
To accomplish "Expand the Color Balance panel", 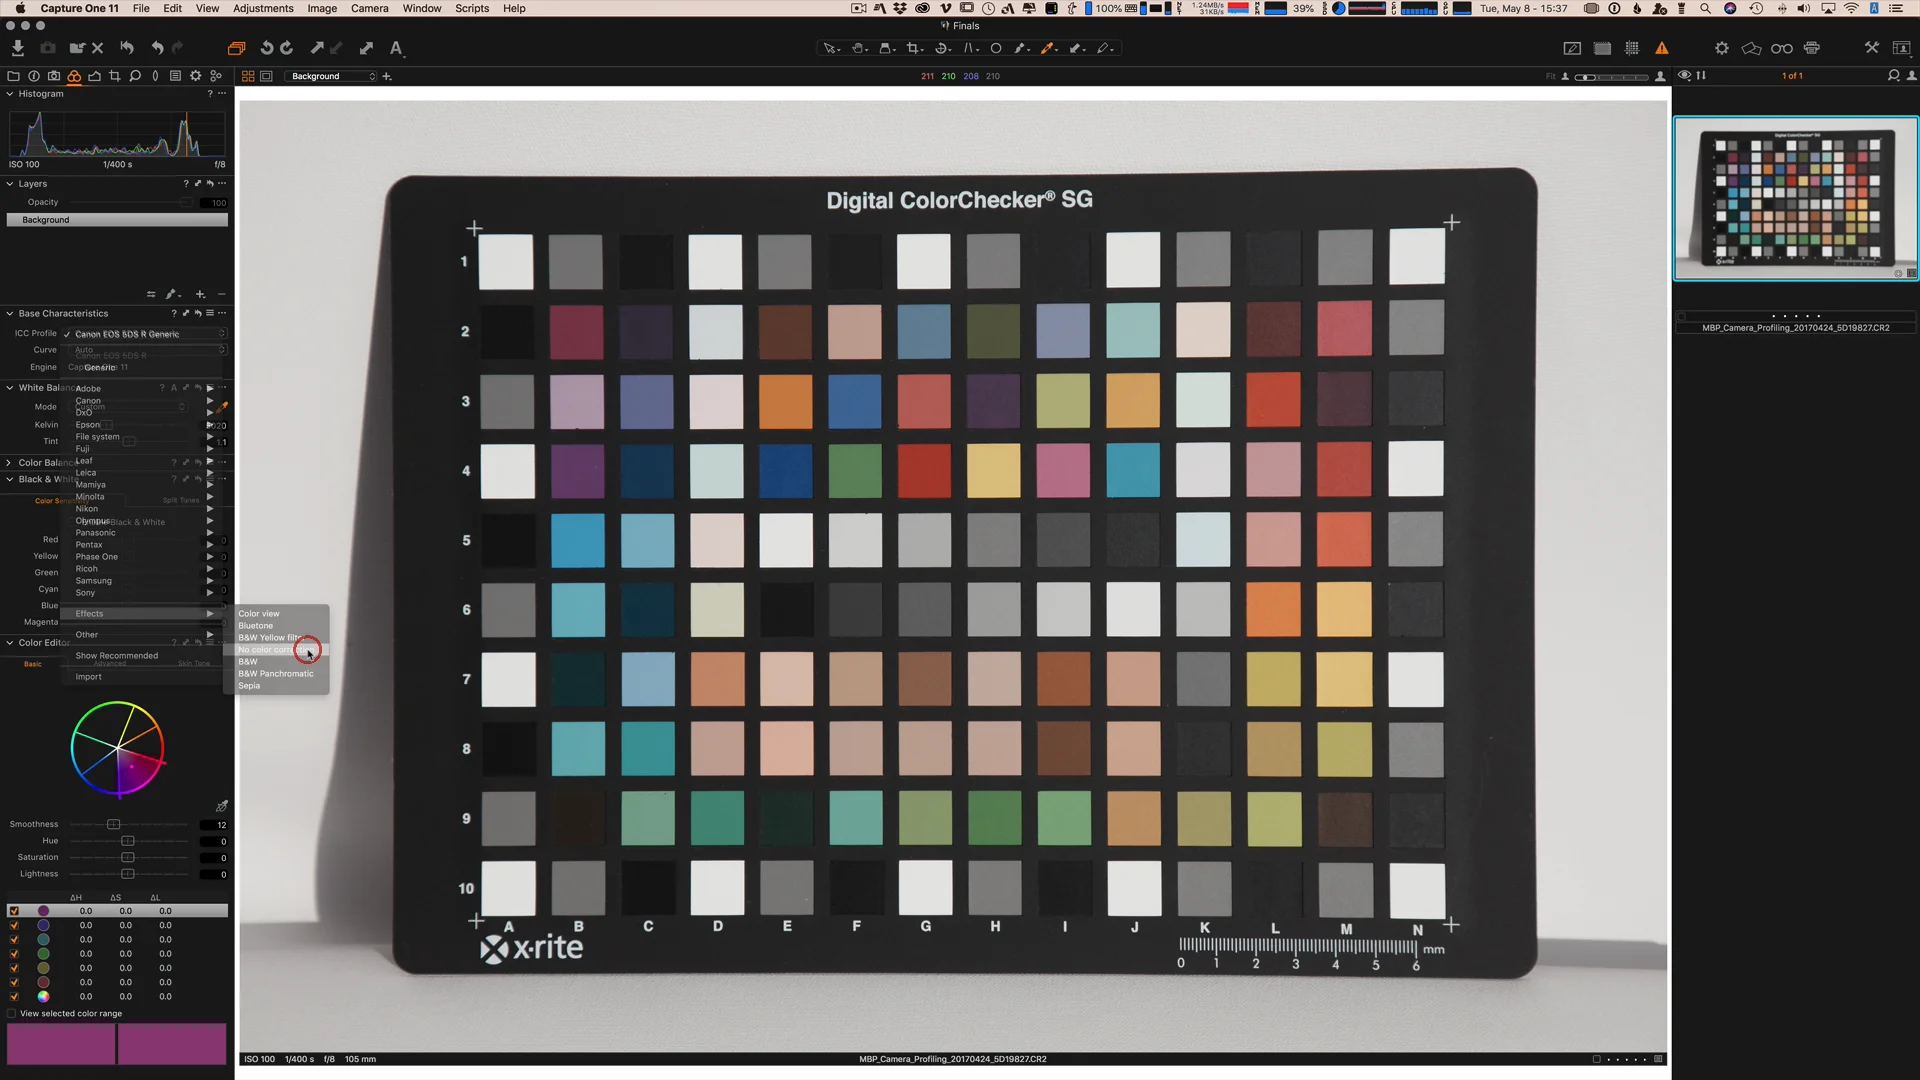I will pos(10,463).
